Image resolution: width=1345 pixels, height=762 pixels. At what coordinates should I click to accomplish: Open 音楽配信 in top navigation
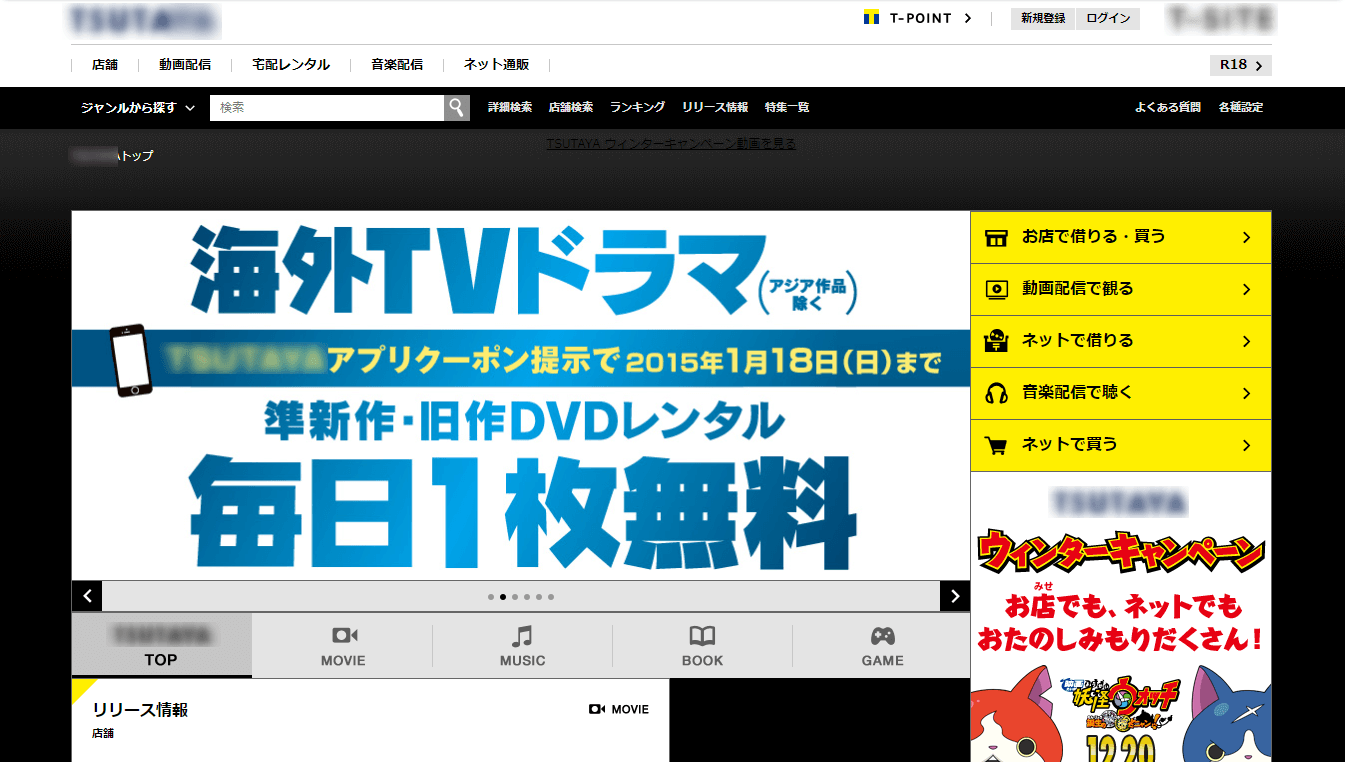point(397,65)
